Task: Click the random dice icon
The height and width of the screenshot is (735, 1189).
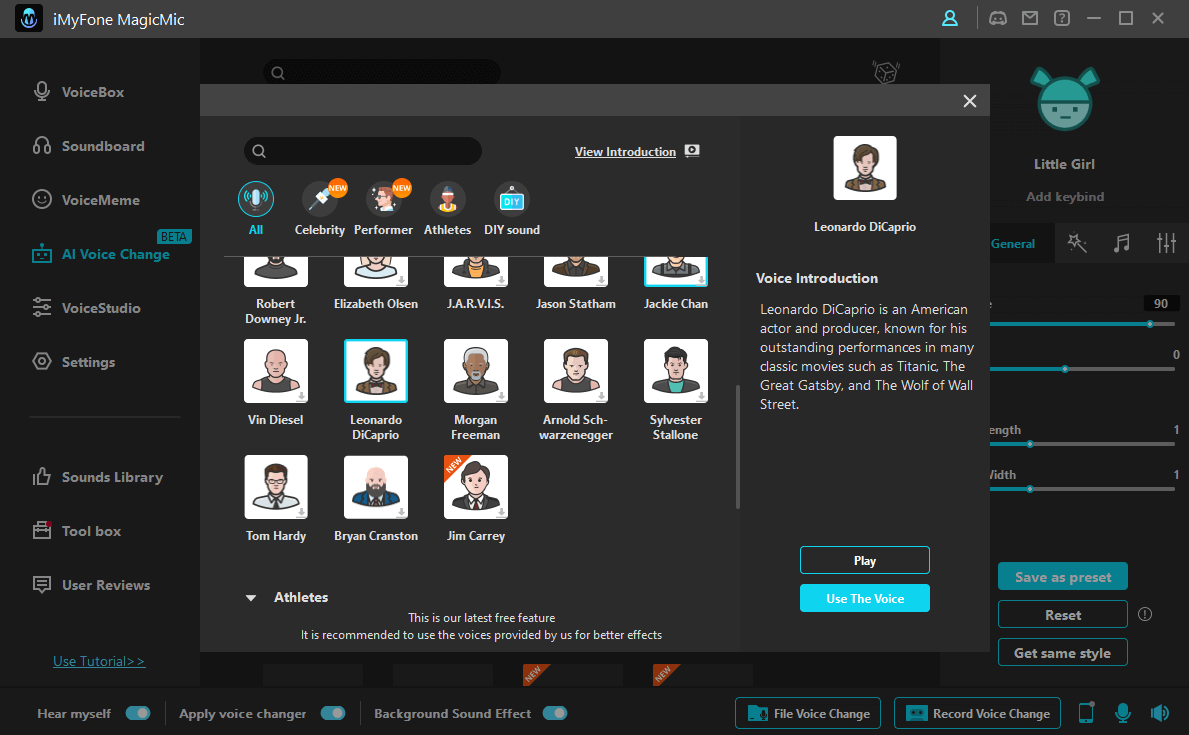Action: coord(885,73)
